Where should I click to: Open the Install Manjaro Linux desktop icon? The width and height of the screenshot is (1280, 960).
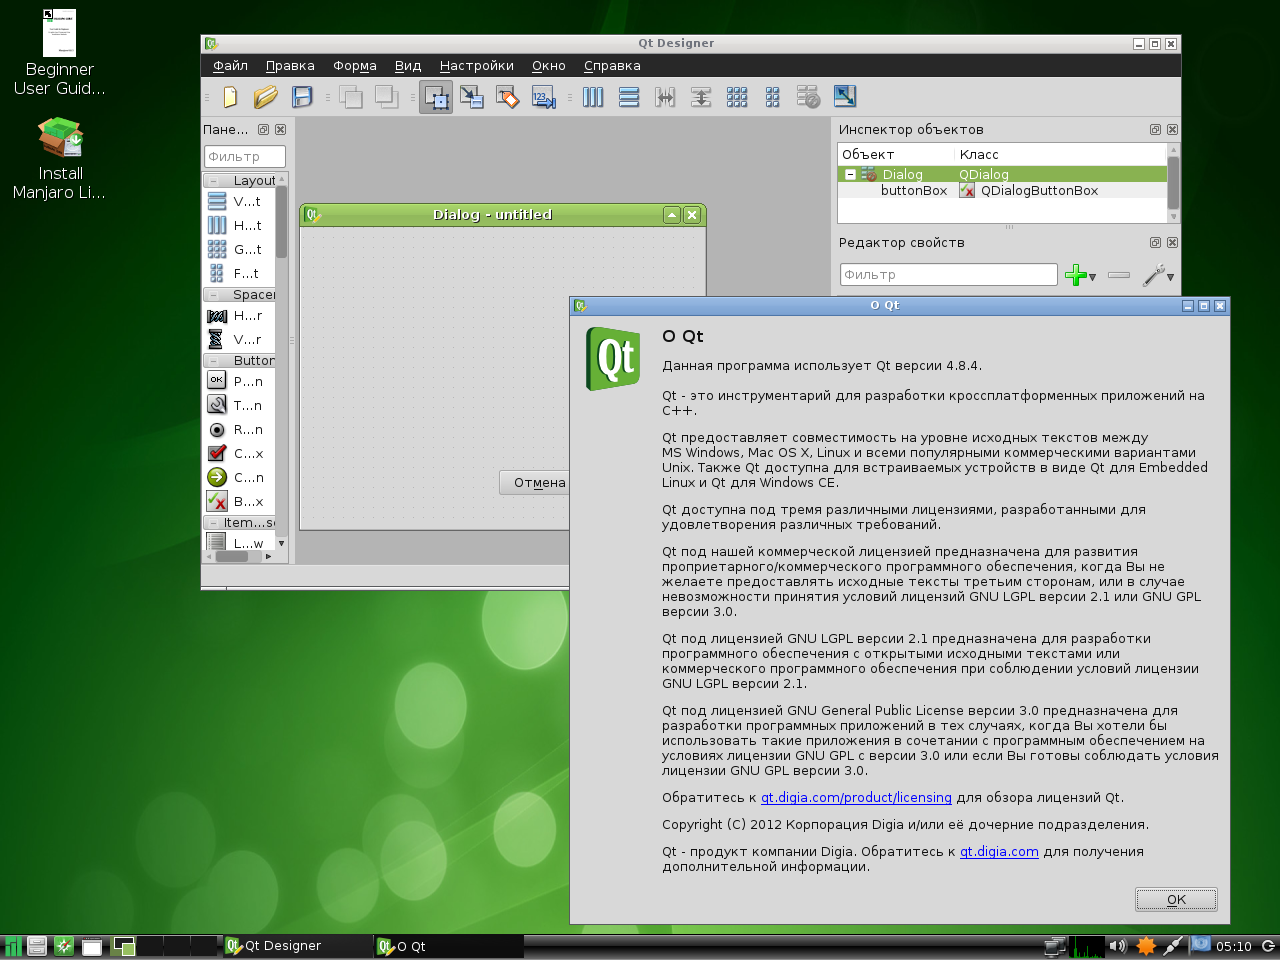pos(59,158)
